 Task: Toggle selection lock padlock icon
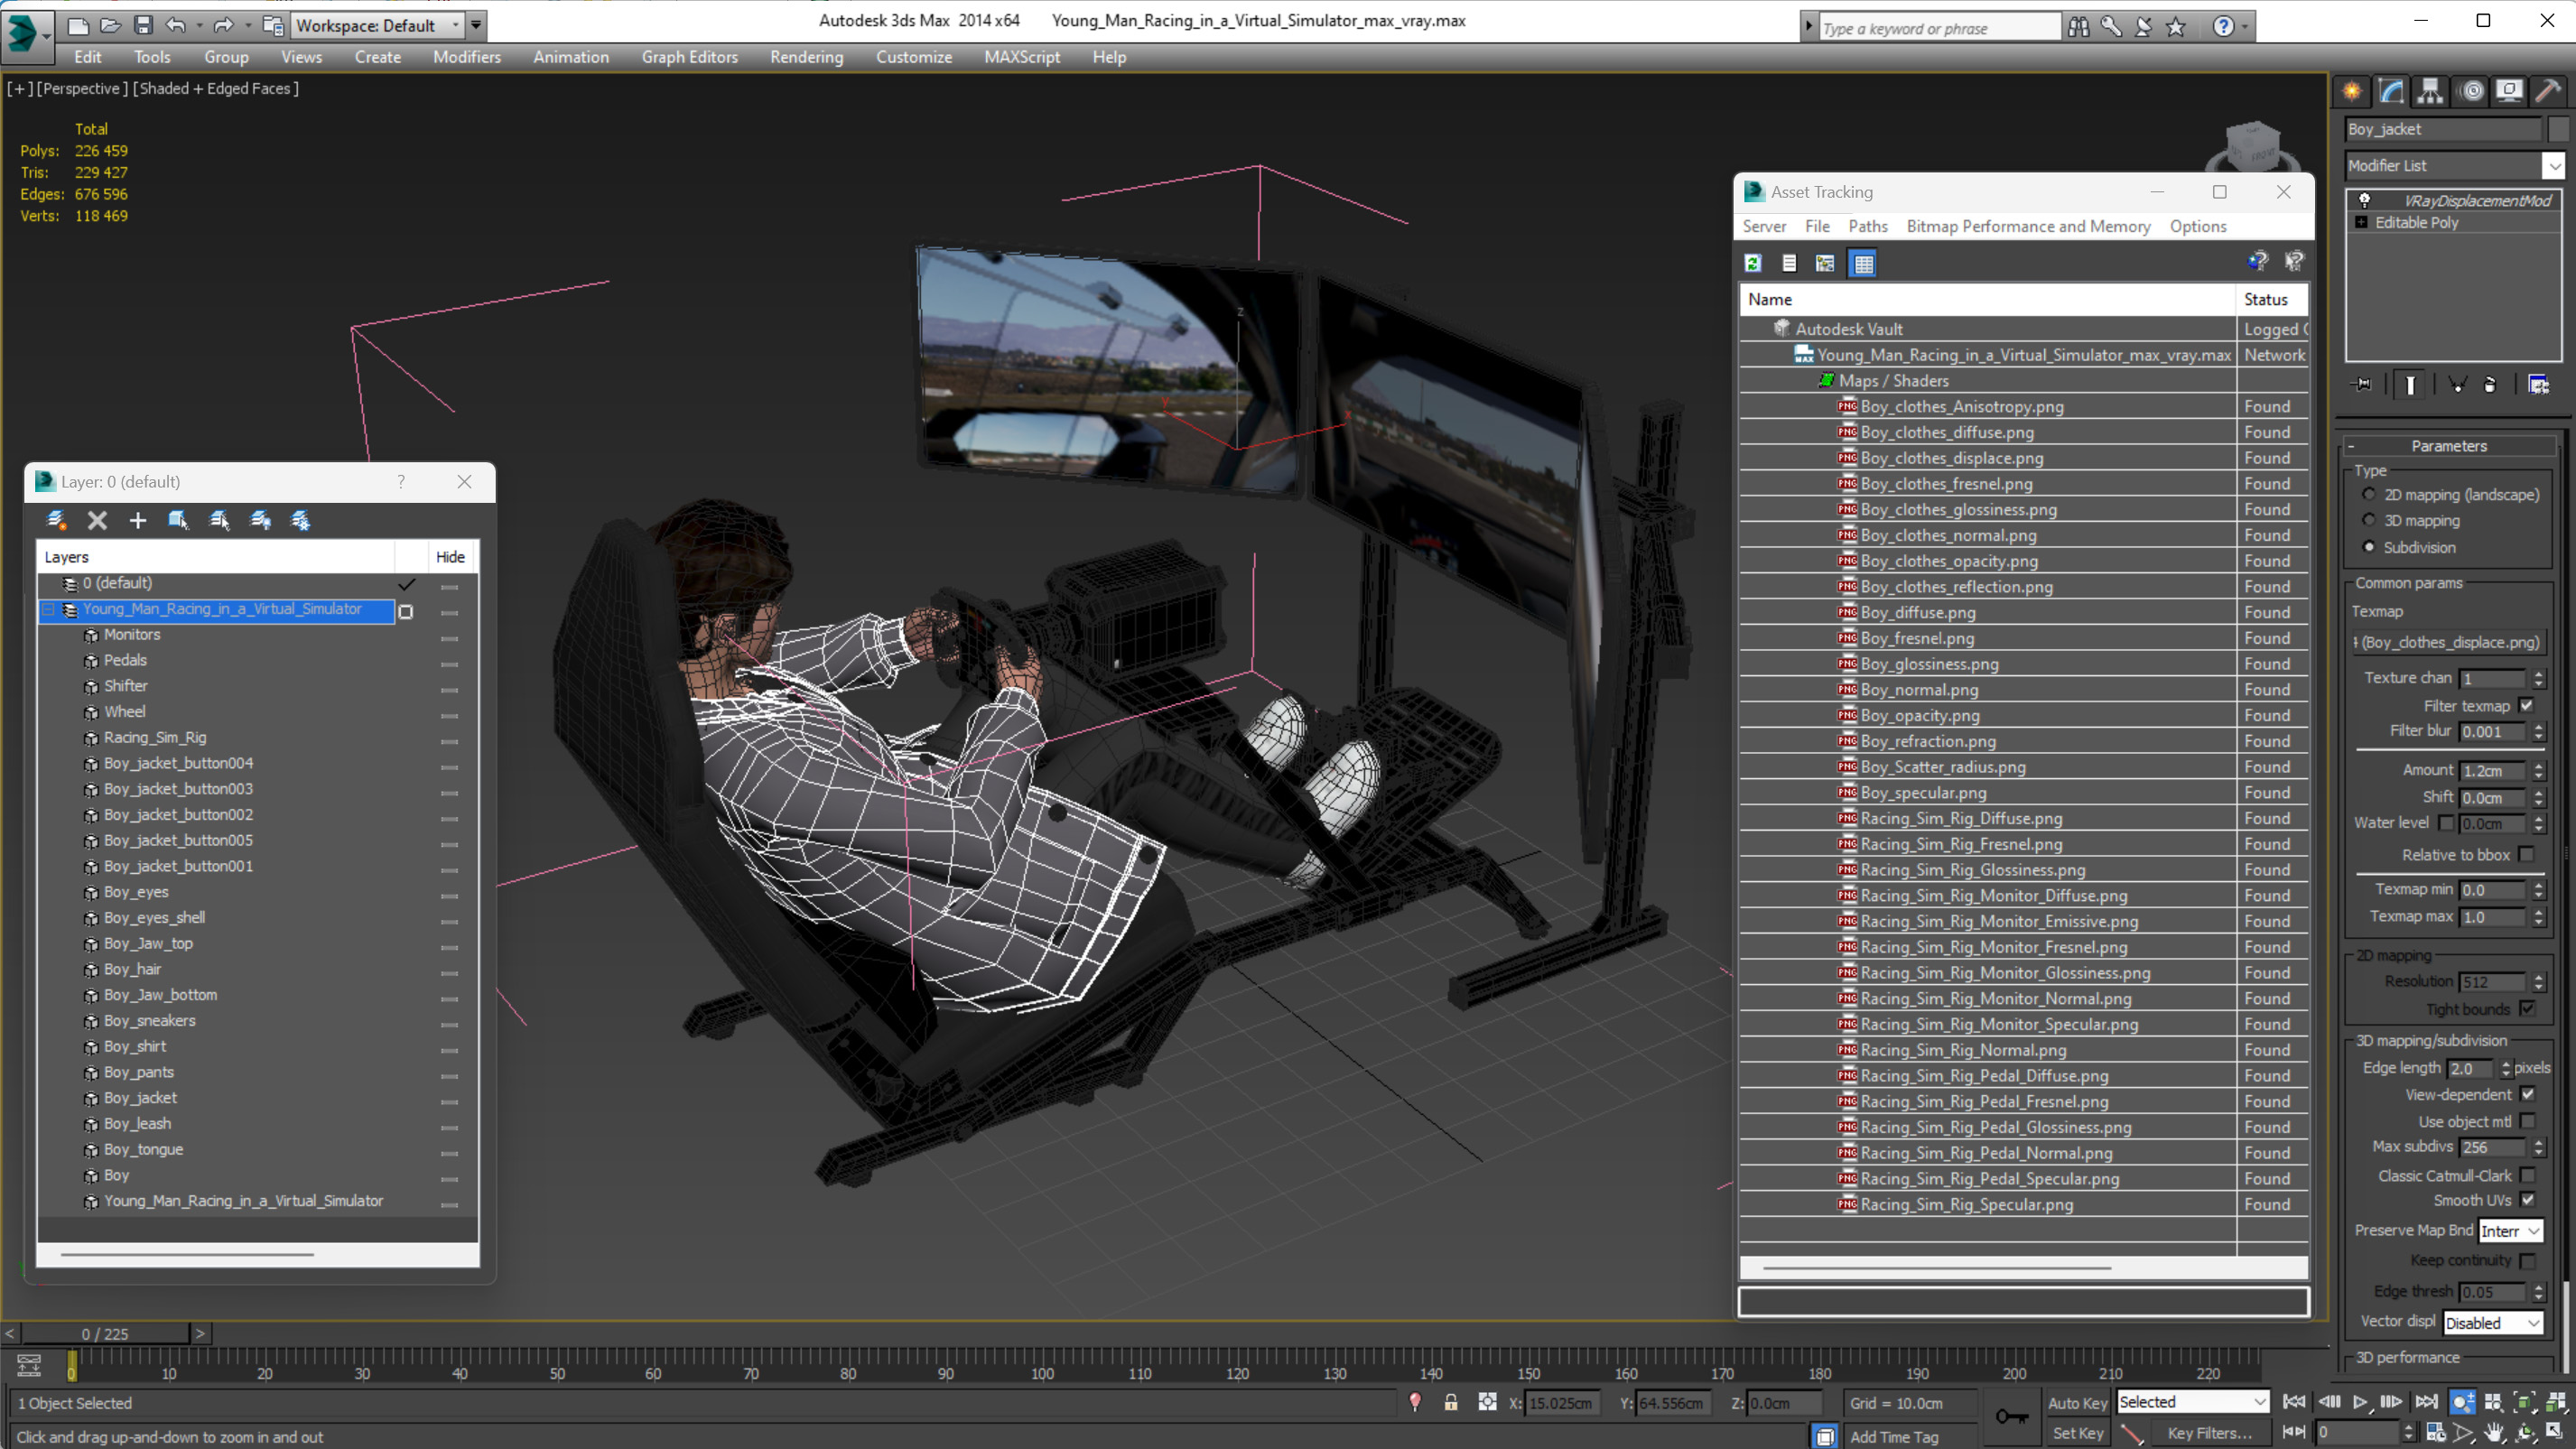coord(1450,1402)
